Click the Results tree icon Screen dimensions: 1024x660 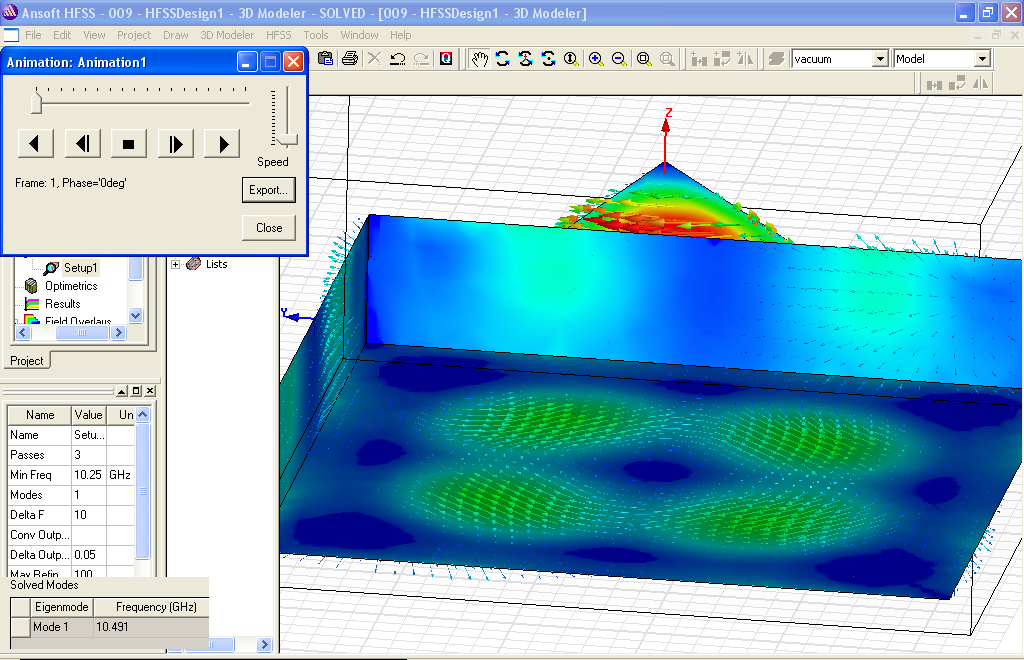click(x=32, y=304)
